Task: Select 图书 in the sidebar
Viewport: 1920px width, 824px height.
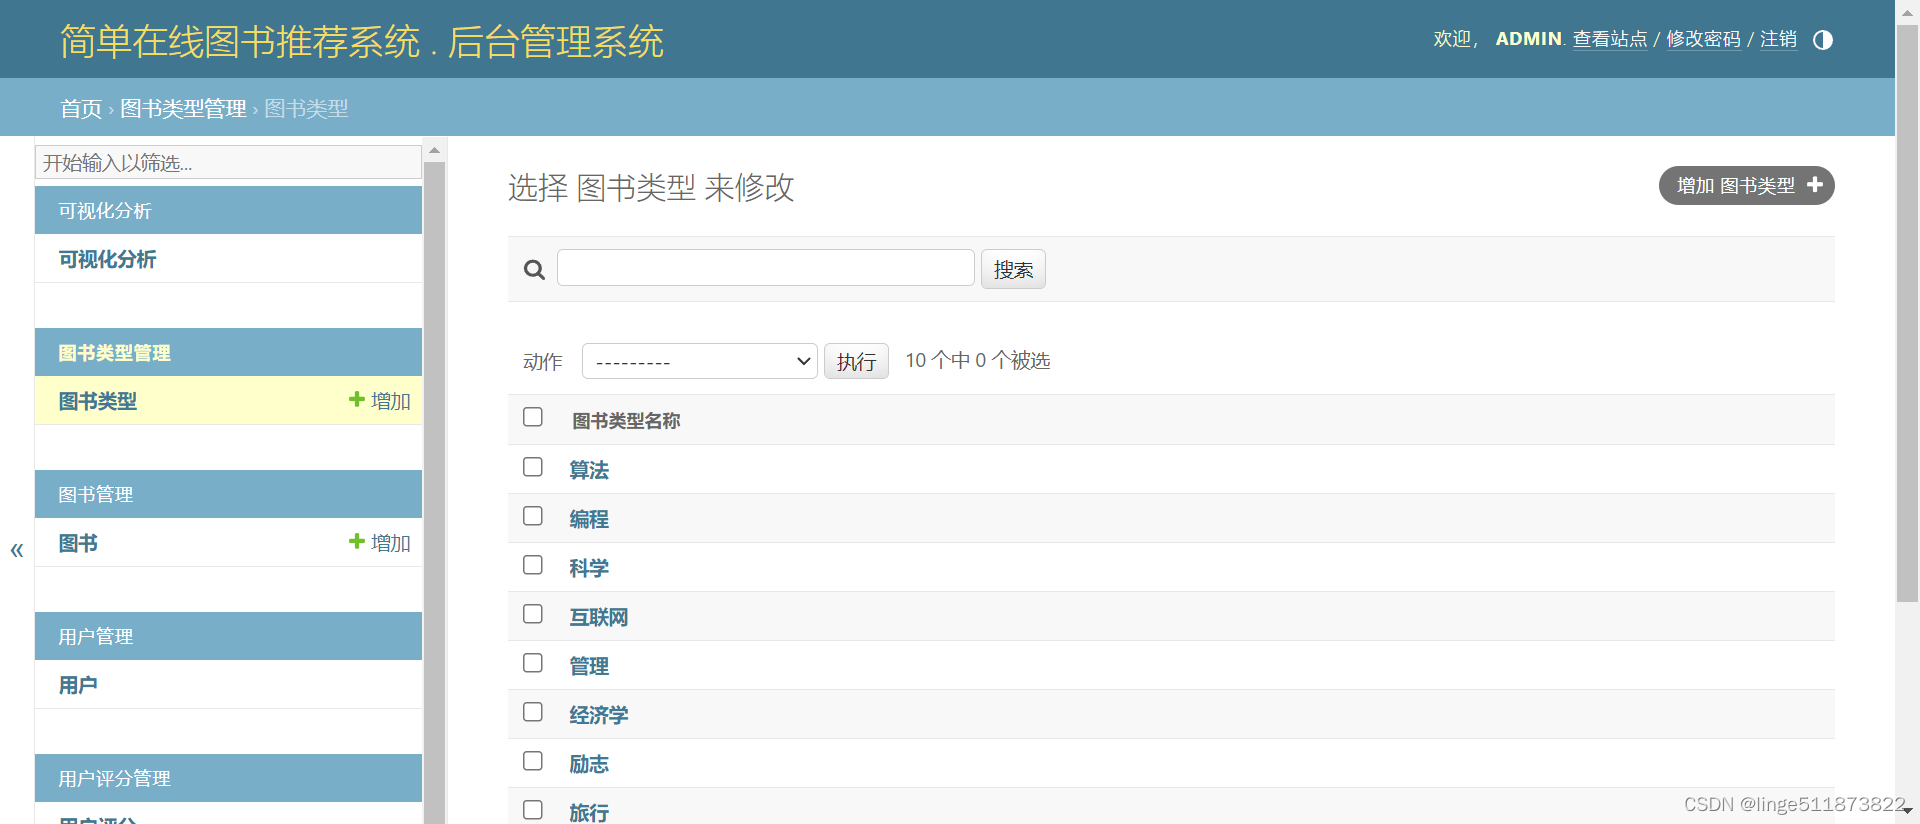Action: pyautogui.click(x=78, y=543)
